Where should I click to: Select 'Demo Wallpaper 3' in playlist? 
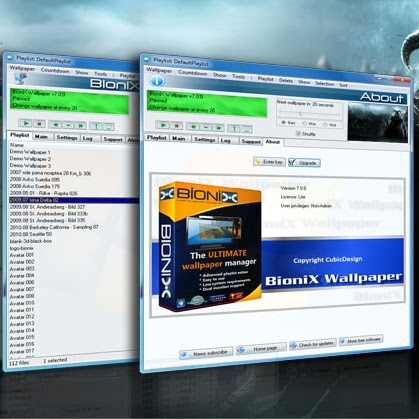tap(30, 166)
